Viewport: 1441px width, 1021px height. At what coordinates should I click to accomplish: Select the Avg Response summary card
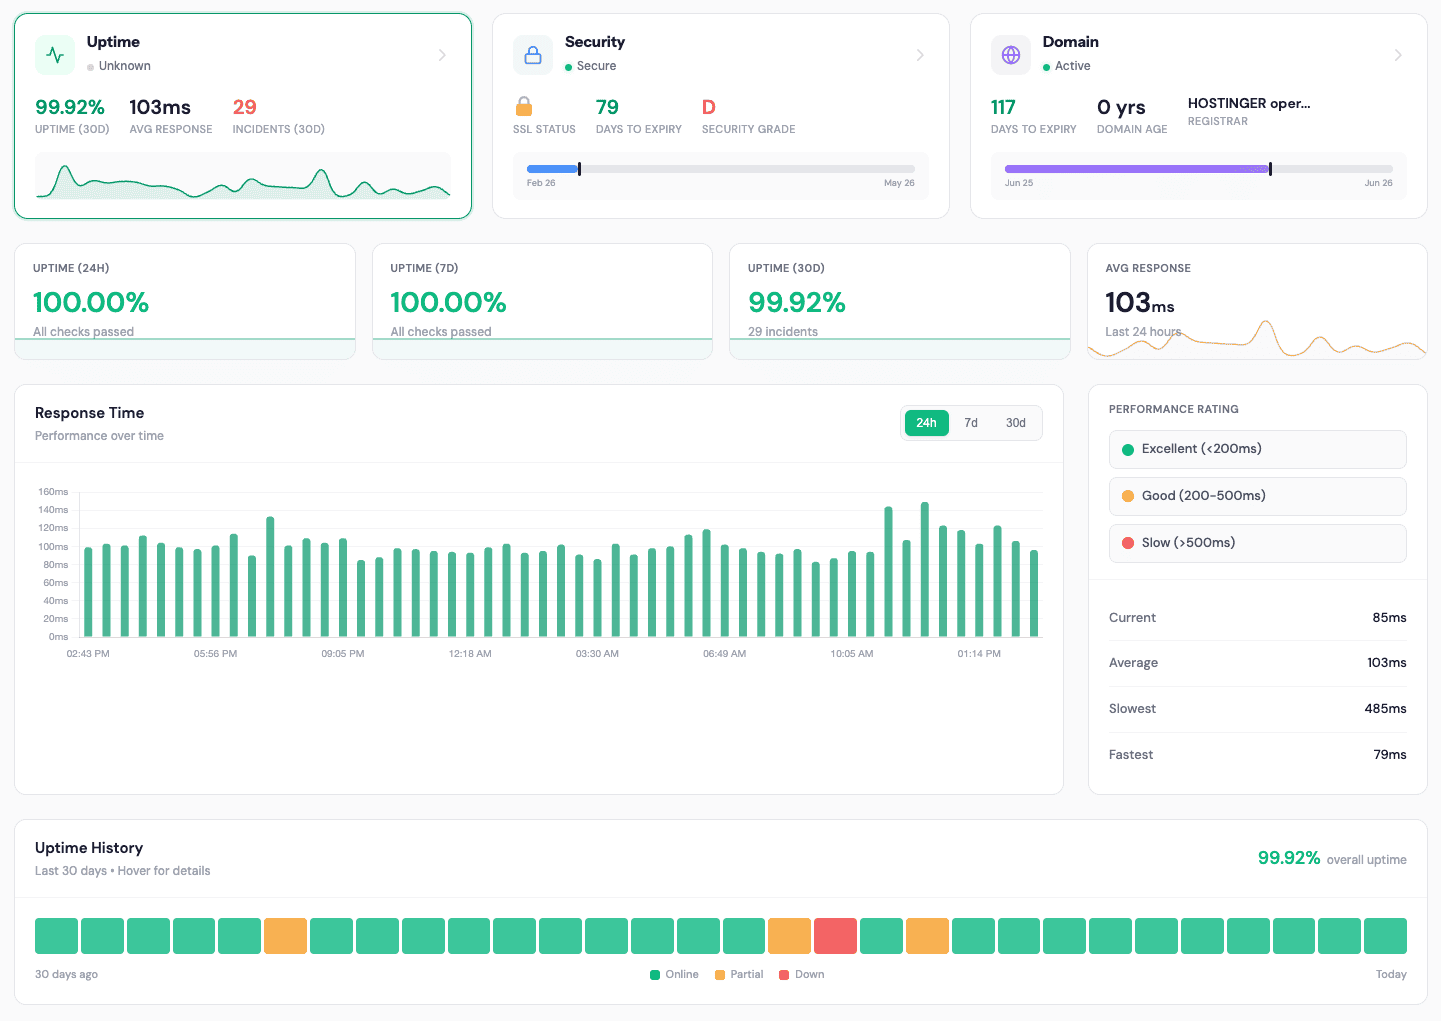[1257, 300]
